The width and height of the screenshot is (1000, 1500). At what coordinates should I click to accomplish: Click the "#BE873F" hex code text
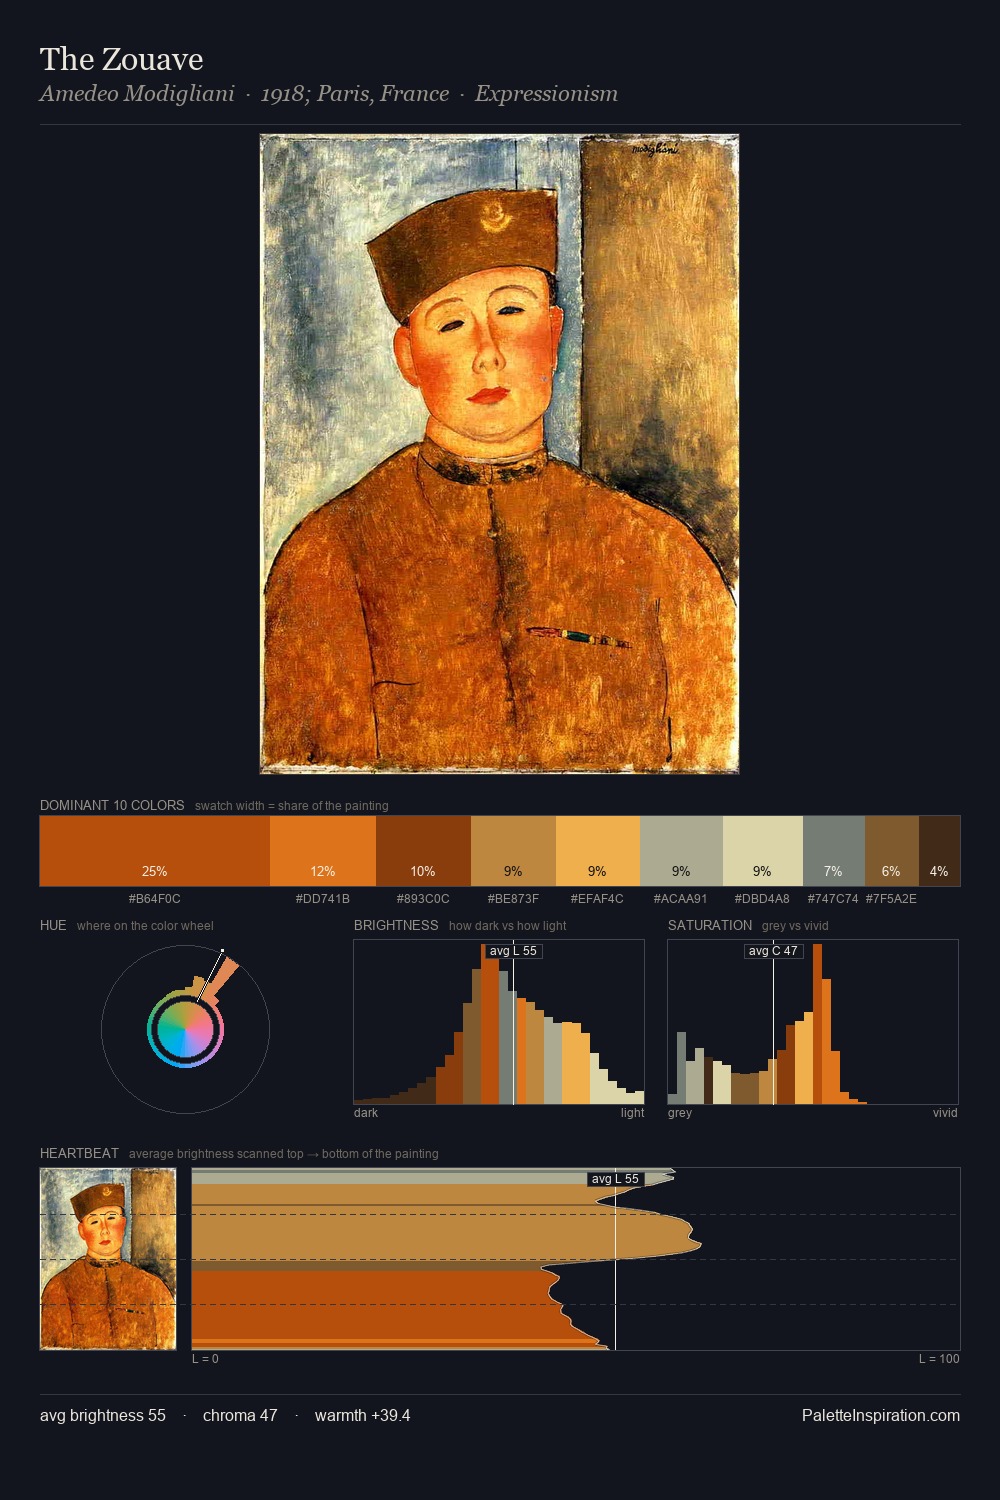pyautogui.click(x=513, y=899)
